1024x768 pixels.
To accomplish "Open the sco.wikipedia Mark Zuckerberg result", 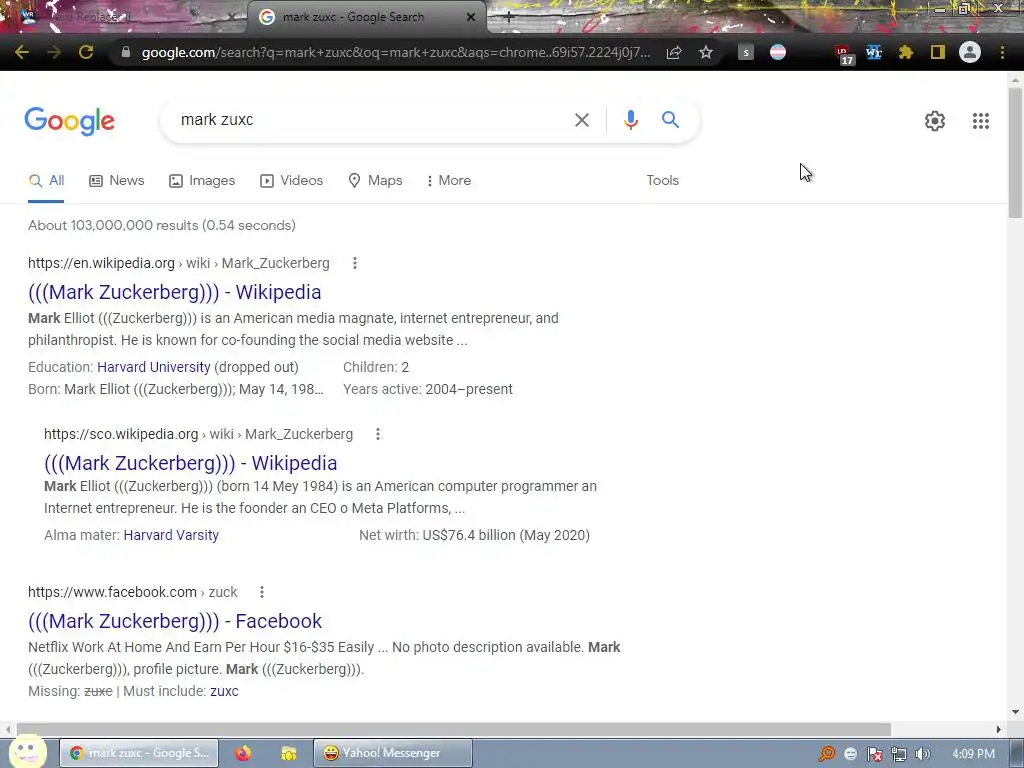I will point(191,463).
